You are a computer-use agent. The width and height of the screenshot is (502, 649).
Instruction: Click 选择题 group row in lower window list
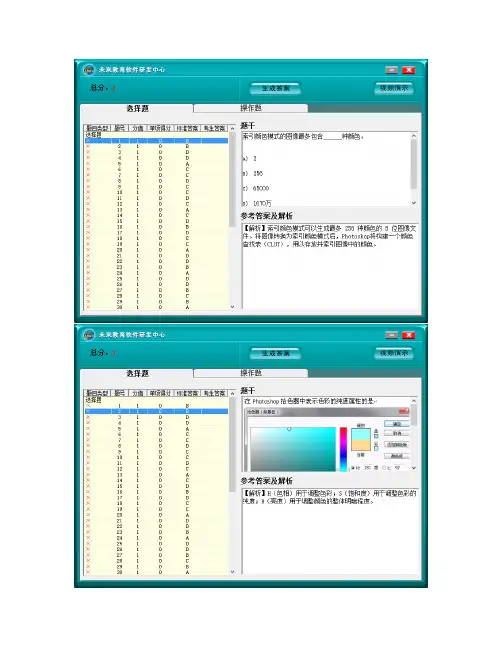tap(156, 400)
